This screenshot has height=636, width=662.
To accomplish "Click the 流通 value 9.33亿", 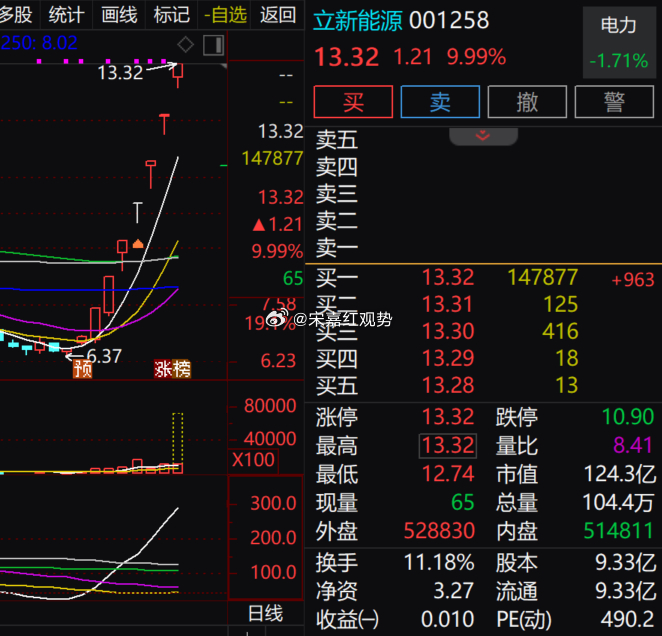I will pyautogui.click(x=626, y=591).
